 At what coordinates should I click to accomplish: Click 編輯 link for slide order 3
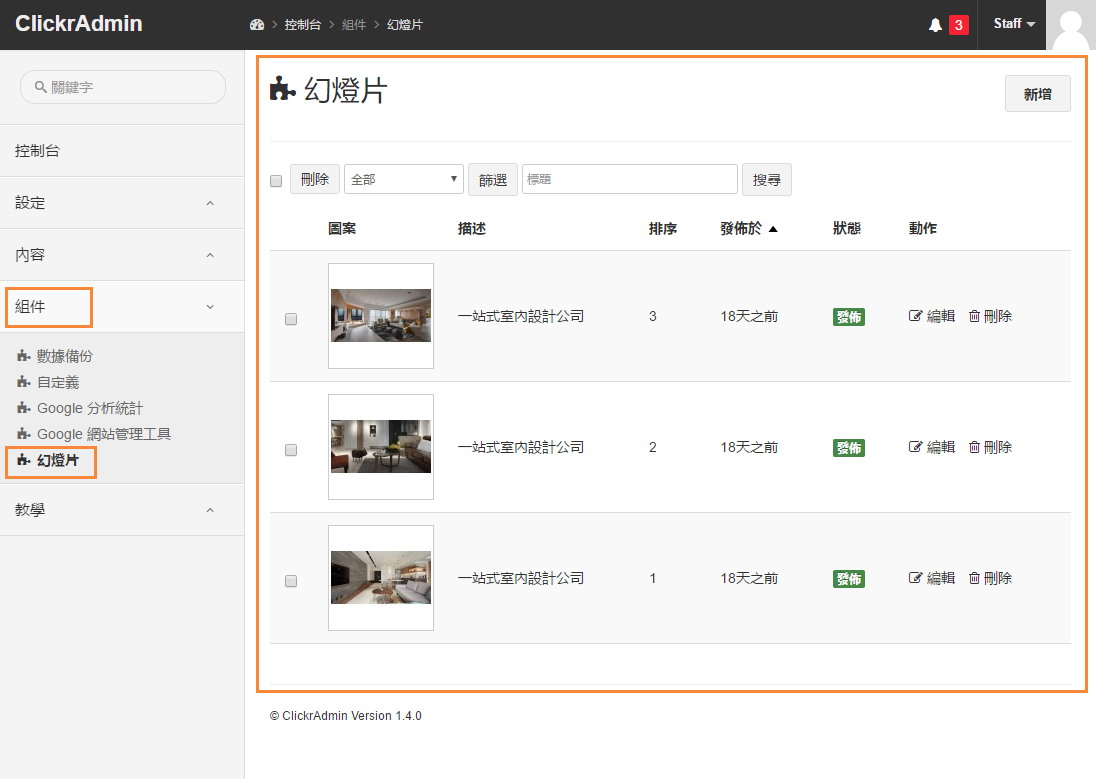click(x=940, y=316)
